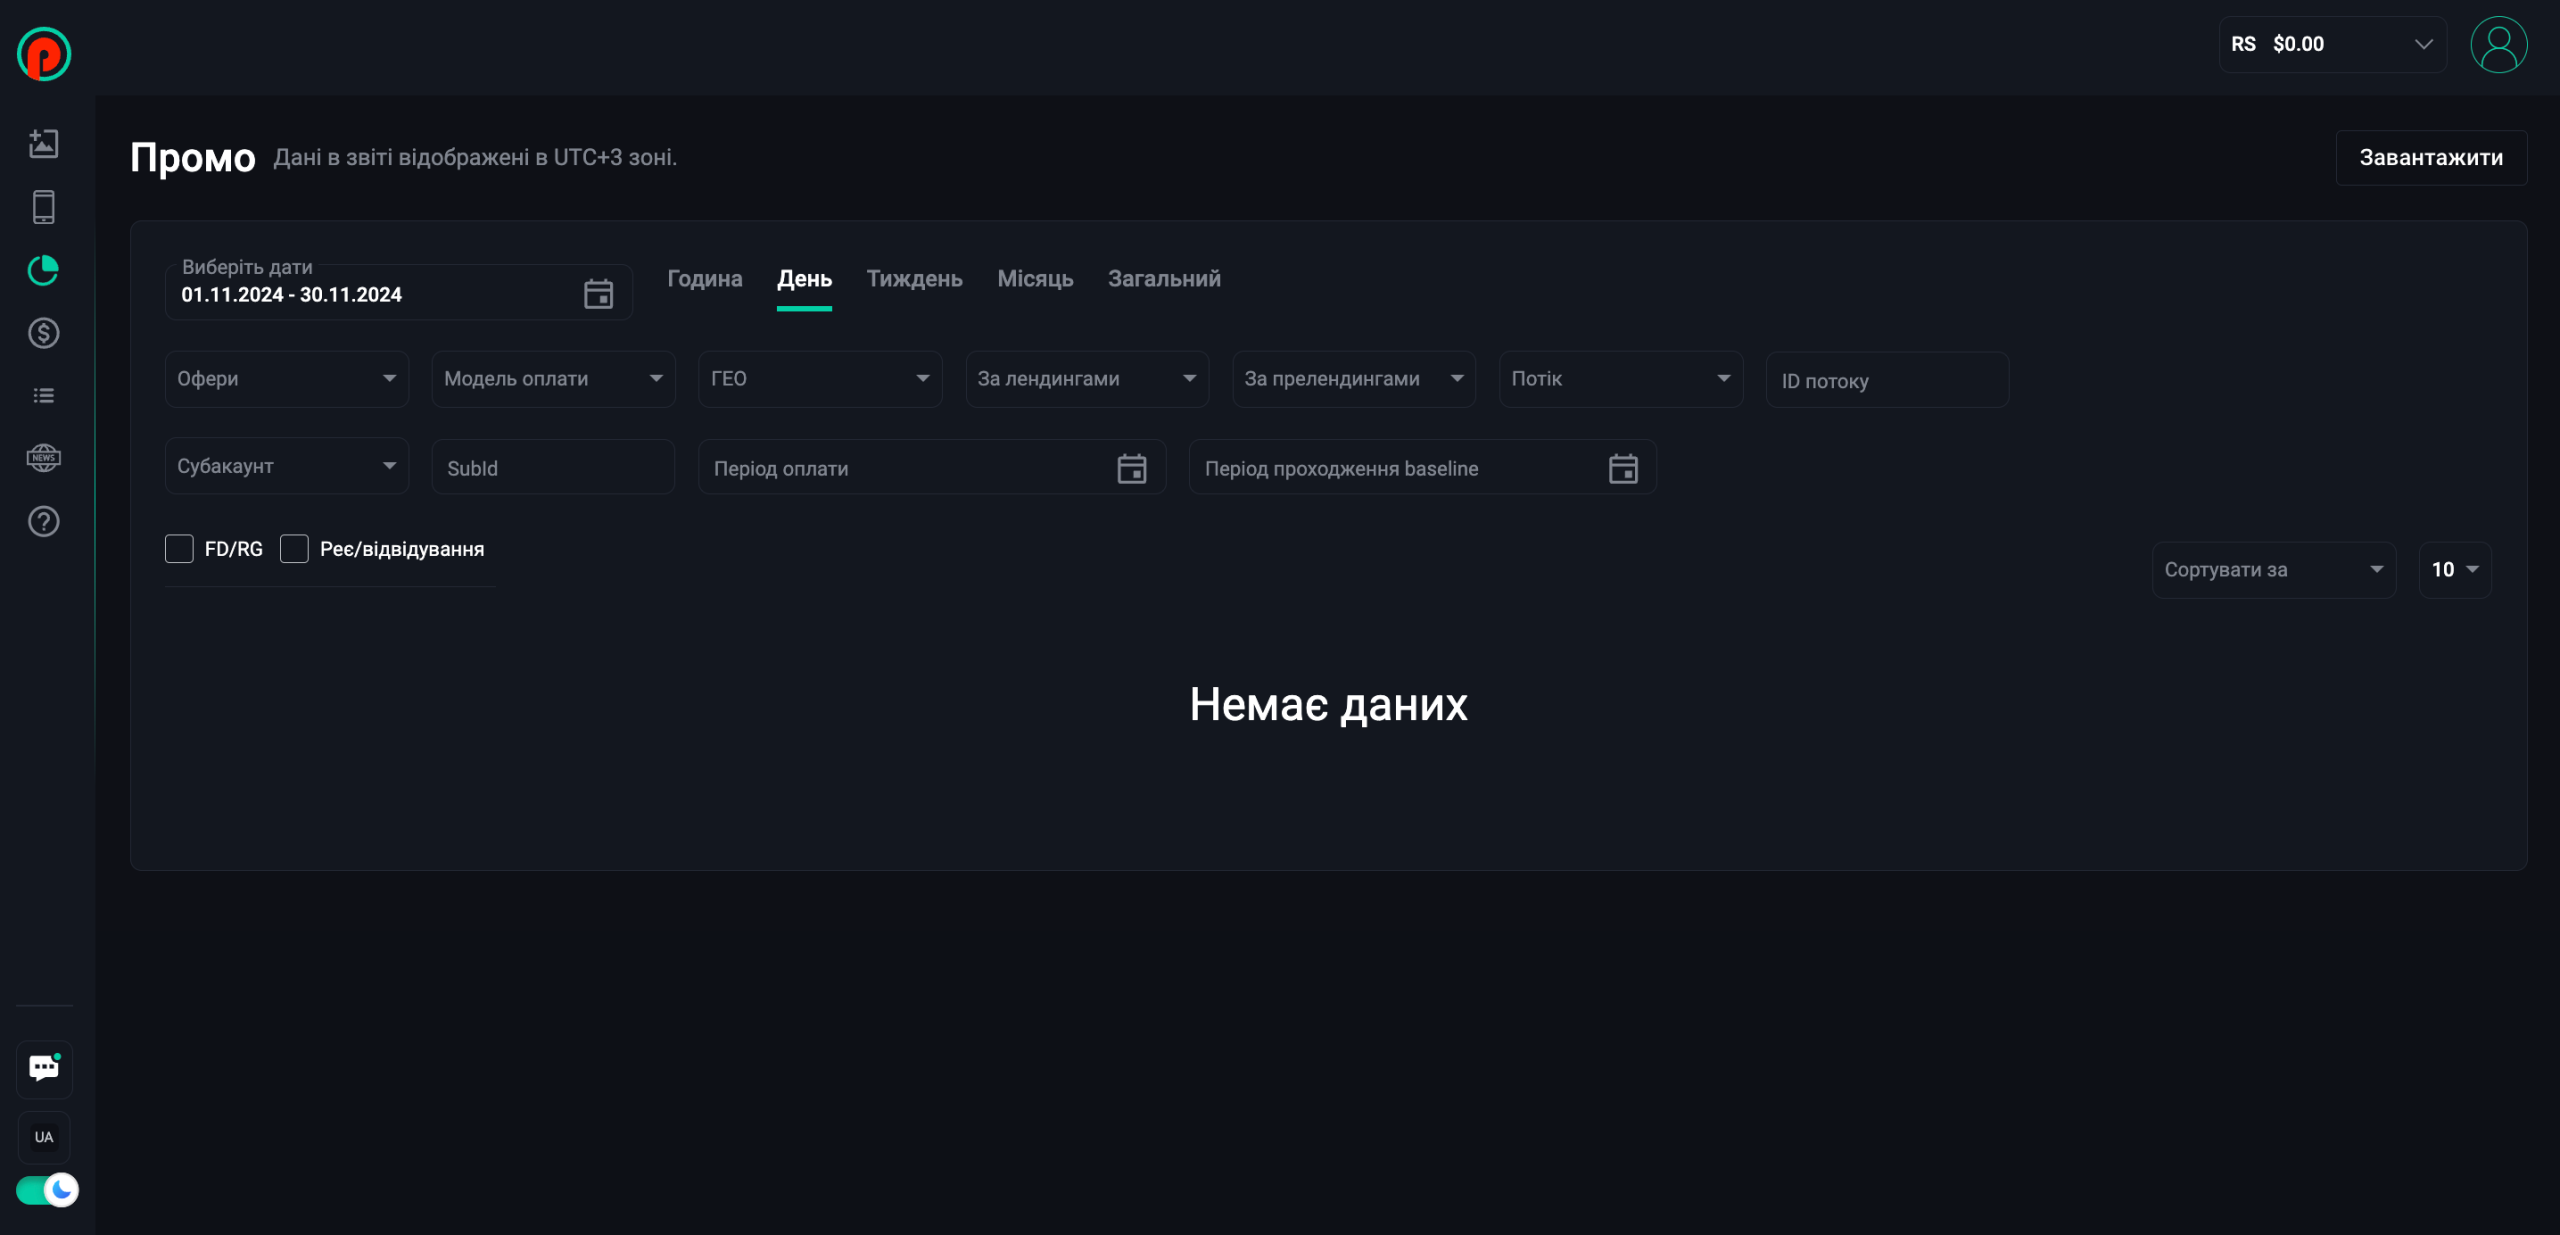Switch to the Тиждень tab
Image resolution: width=2560 pixels, height=1235 pixels.
point(914,279)
